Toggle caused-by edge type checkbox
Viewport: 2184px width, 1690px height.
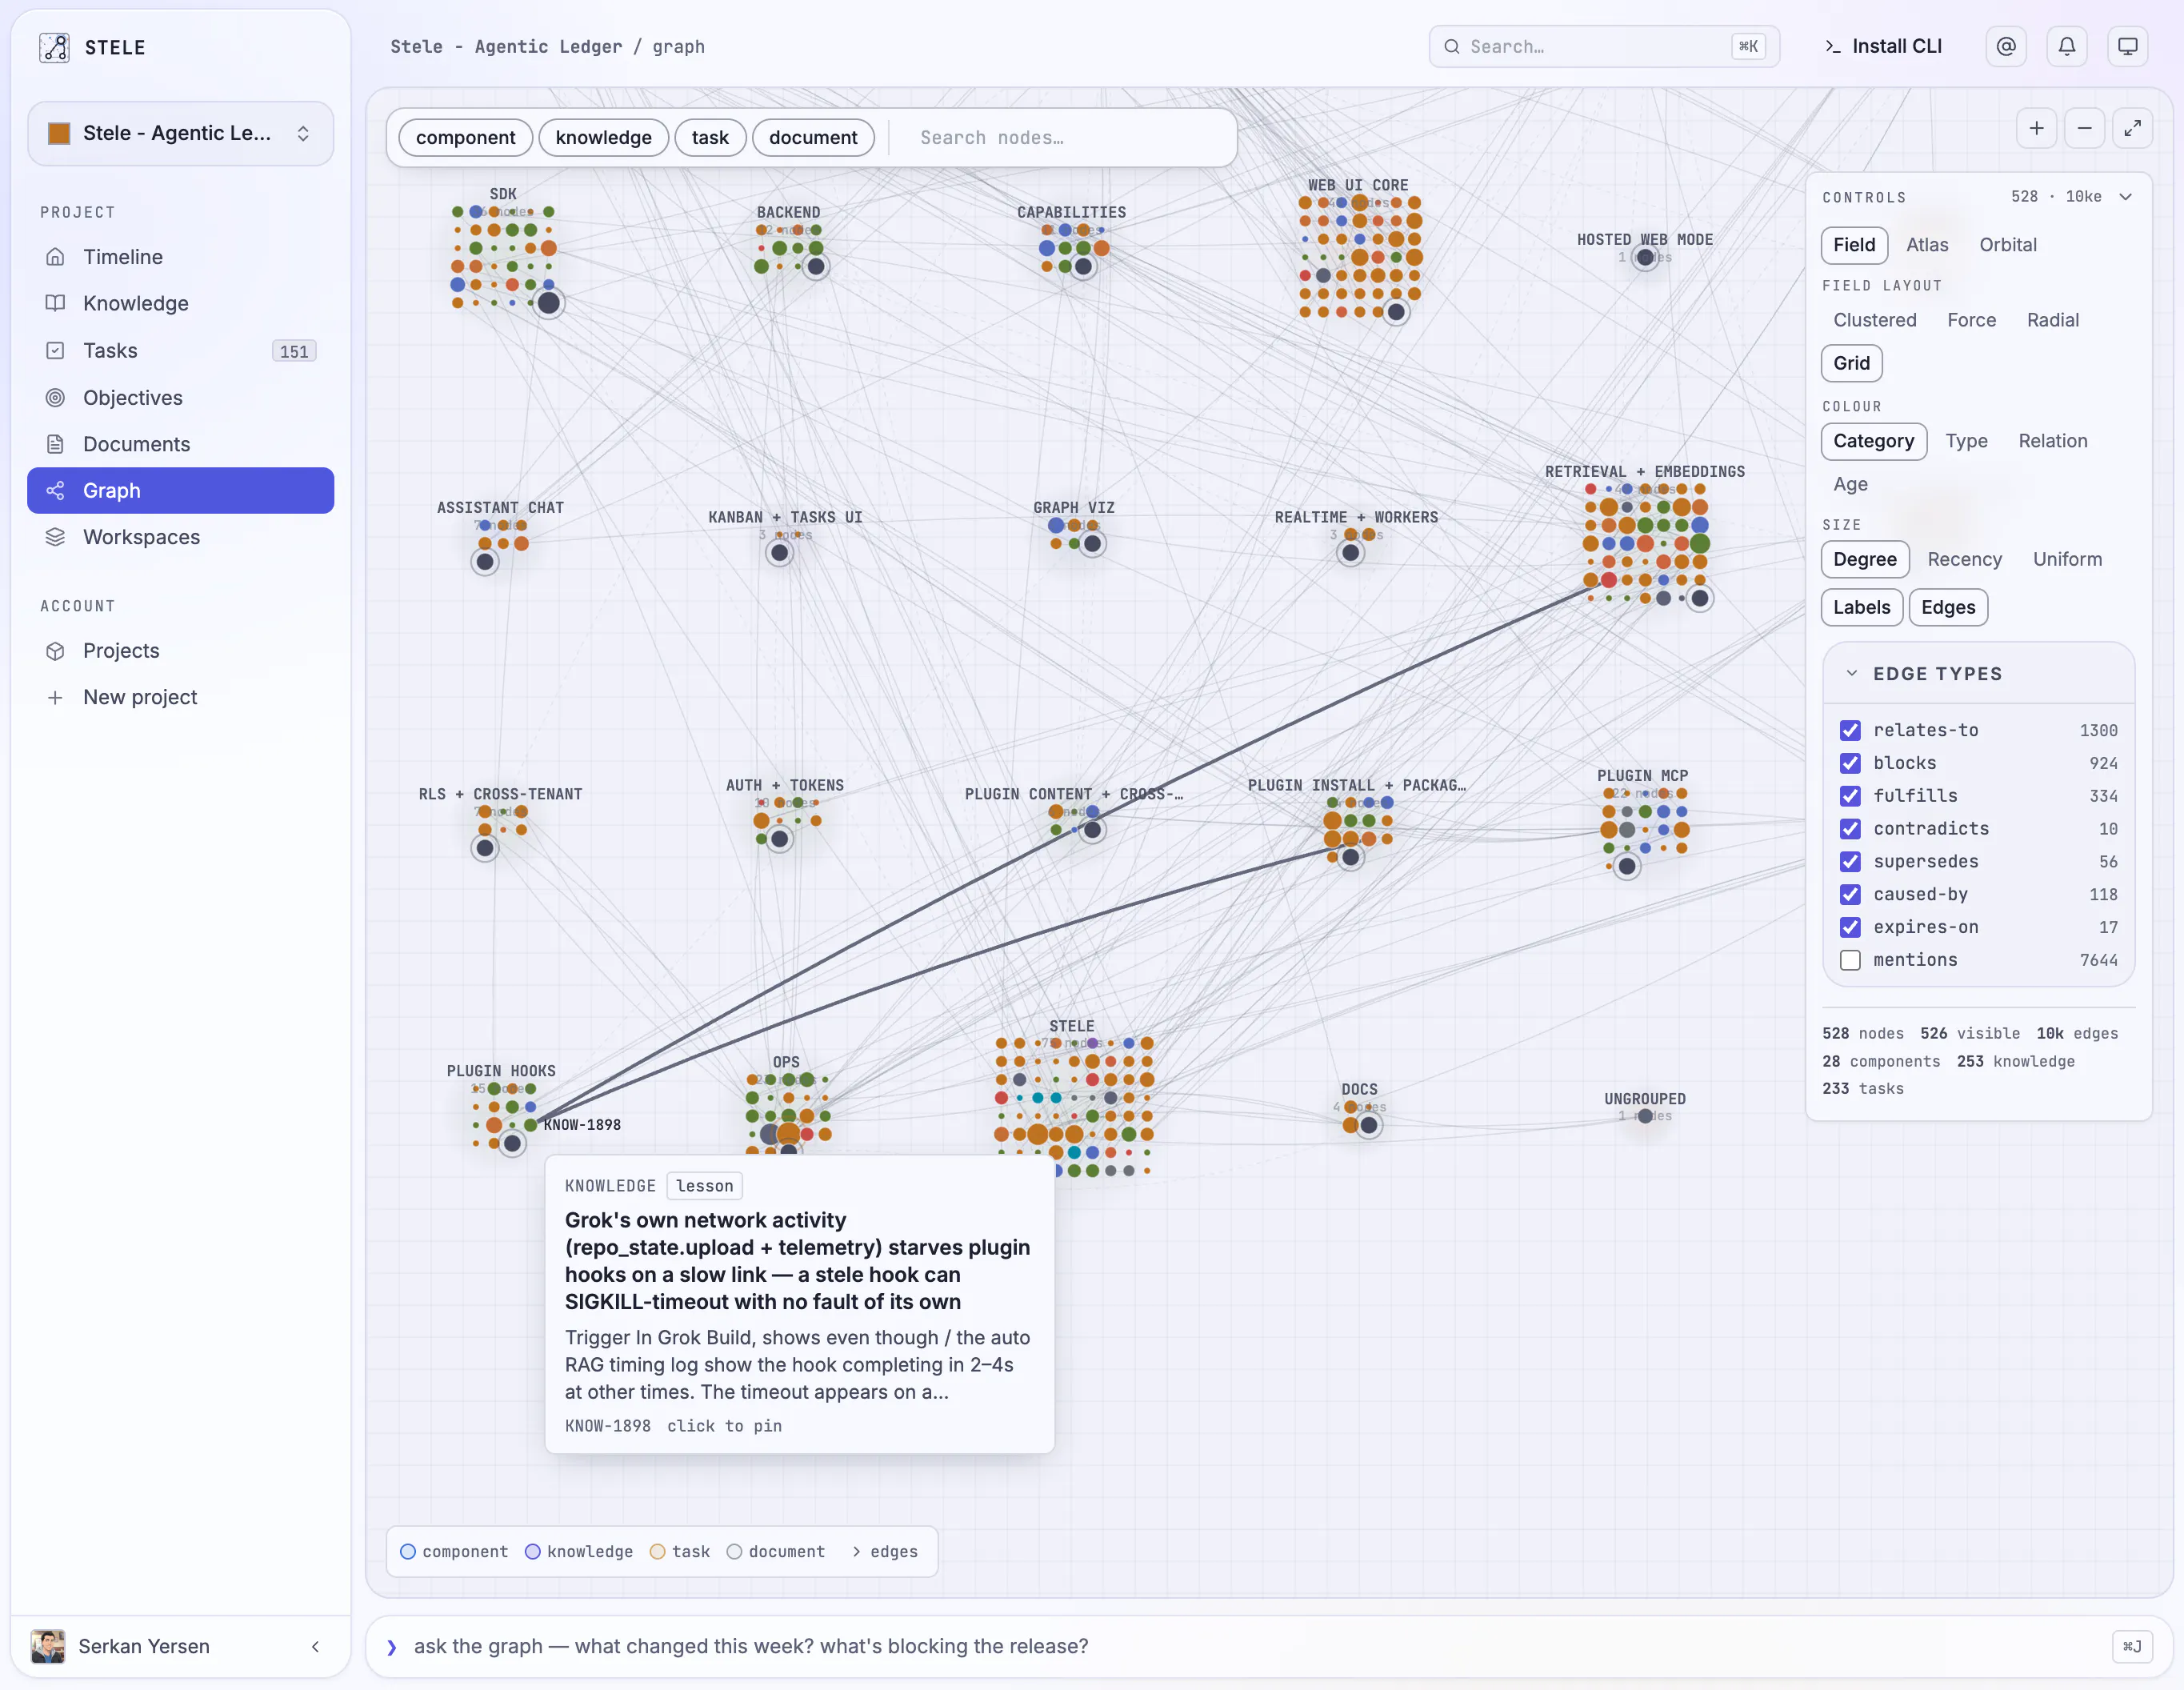point(1850,895)
